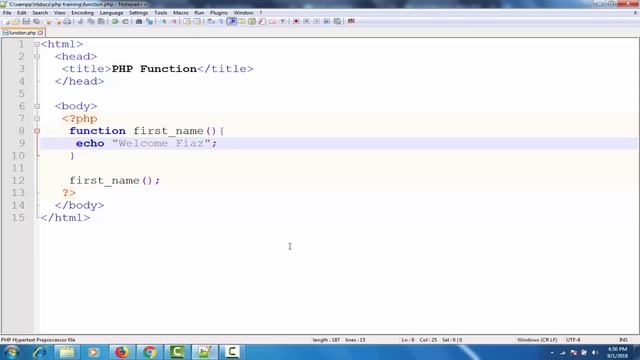Open Firefox from the Windows taskbar
This screenshot has height=360, width=640.
[122, 352]
